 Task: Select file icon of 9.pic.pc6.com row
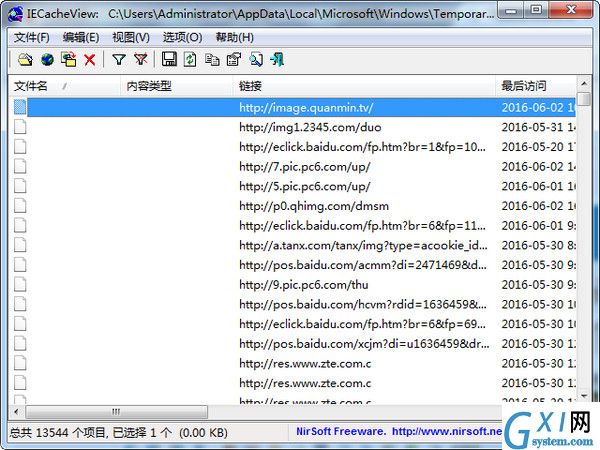(20, 284)
